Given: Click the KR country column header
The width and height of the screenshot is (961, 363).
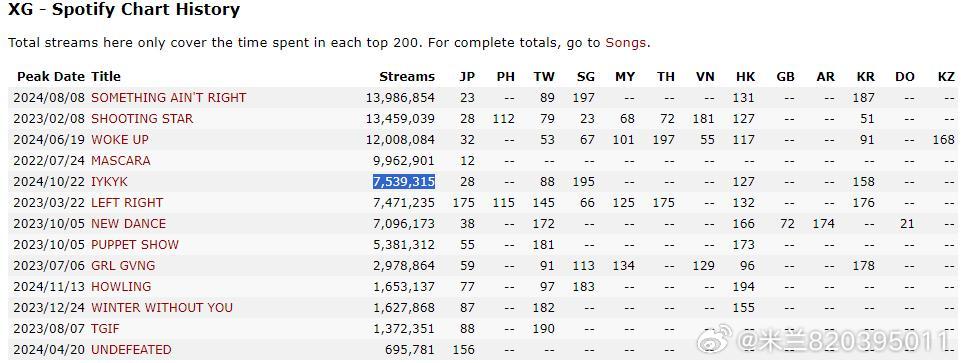Looking at the screenshot, I should click(x=865, y=77).
